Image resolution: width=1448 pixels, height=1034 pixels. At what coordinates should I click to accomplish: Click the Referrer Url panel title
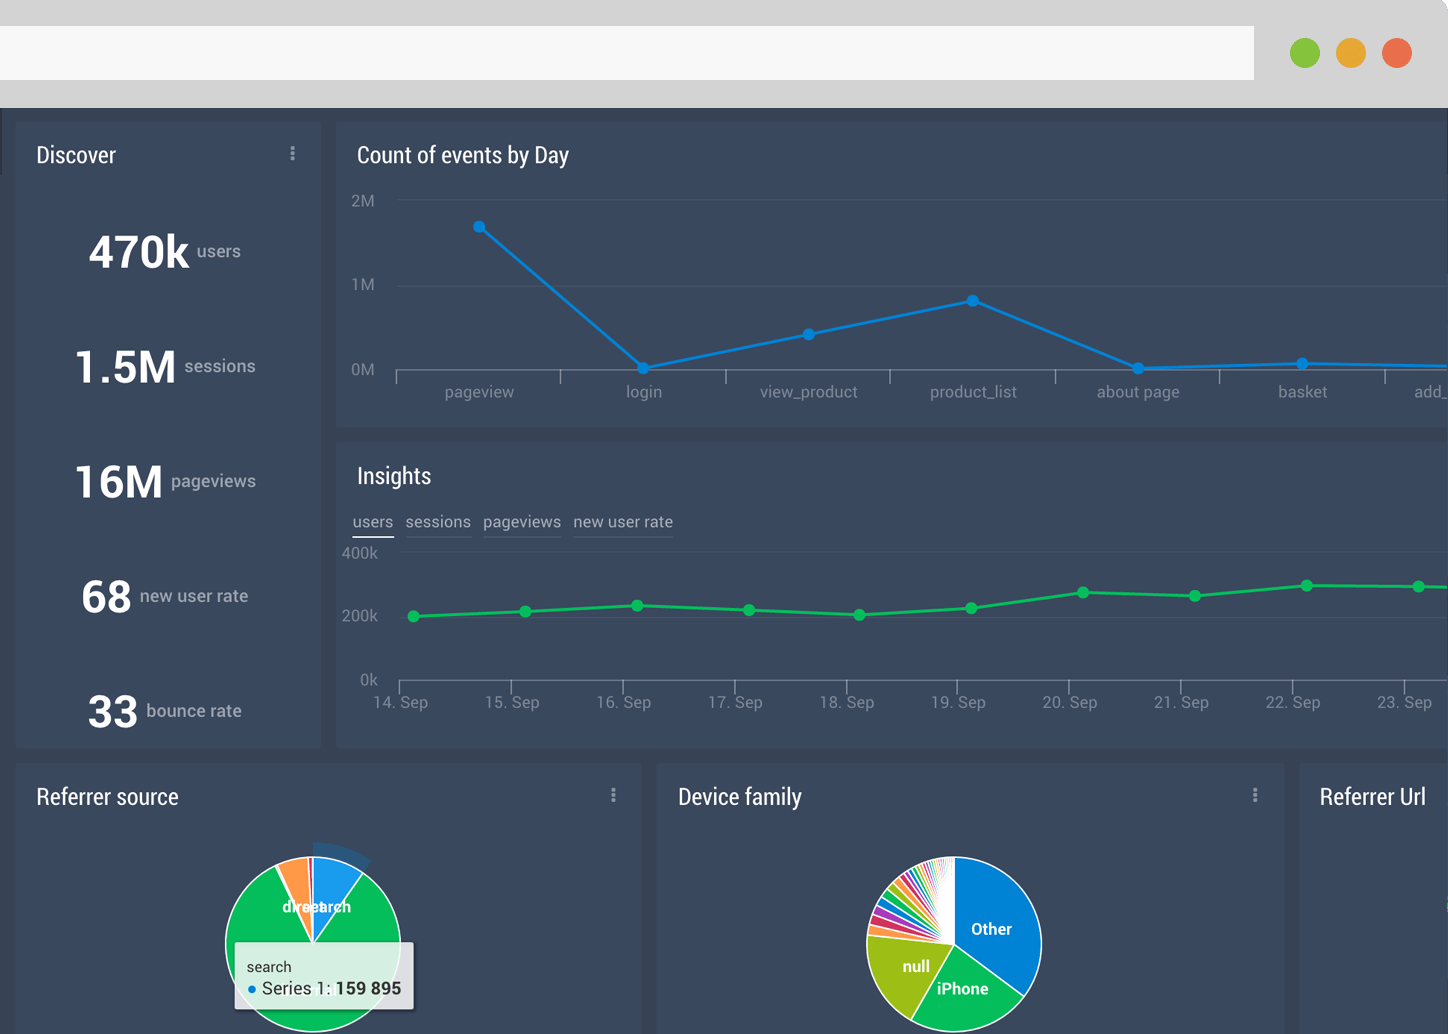coord(1372,797)
